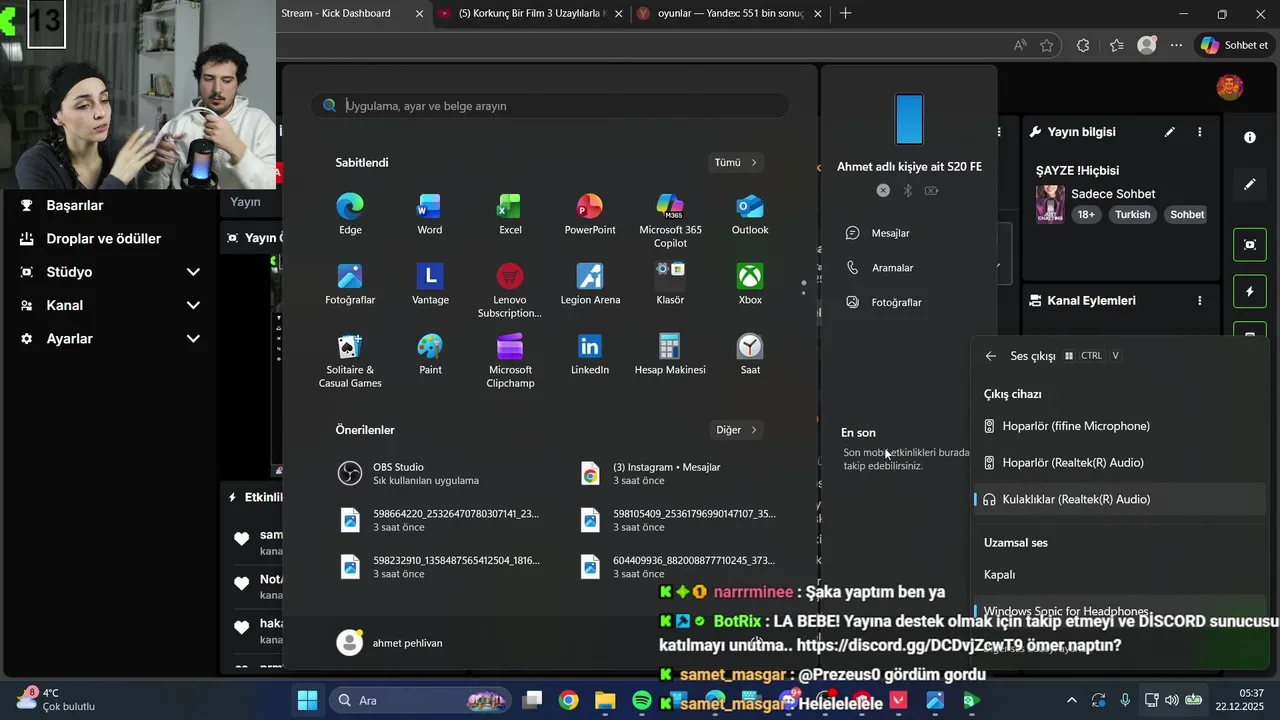The height and width of the screenshot is (720, 1280).
Task: Launch Solitaire & Casual Games
Action: coord(350,360)
